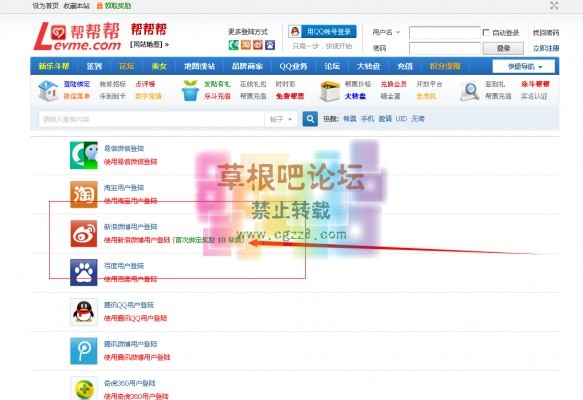Click the Tencent QQ penguin login icon
This screenshot has height=400, width=583.
[x=84, y=312]
